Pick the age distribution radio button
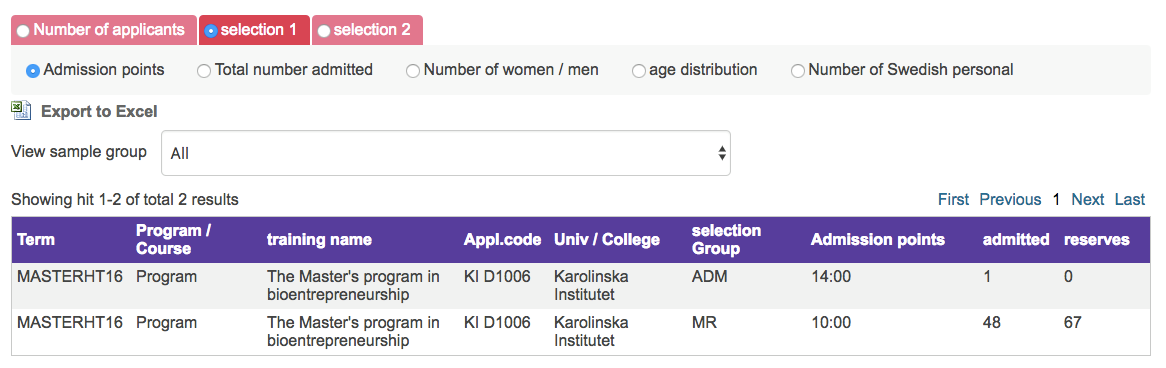This screenshot has height=368, width=1166. click(x=695, y=71)
